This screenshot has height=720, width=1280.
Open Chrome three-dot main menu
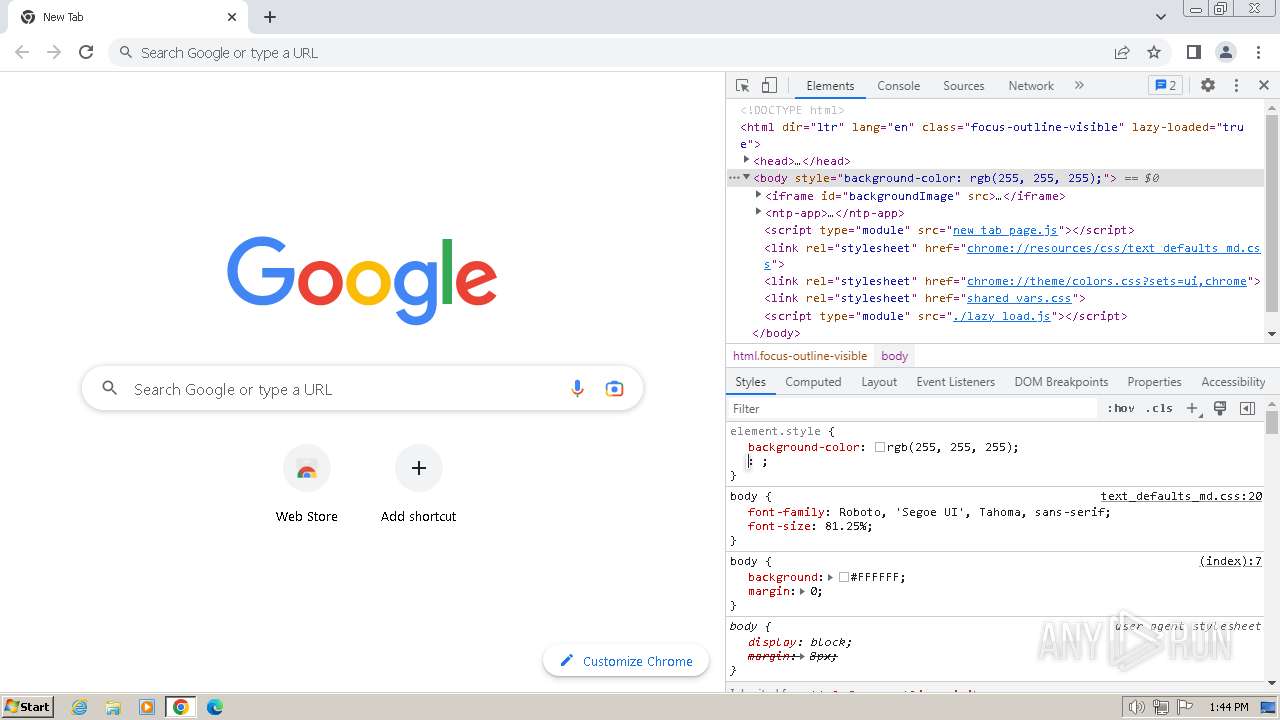[x=1258, y=53]
